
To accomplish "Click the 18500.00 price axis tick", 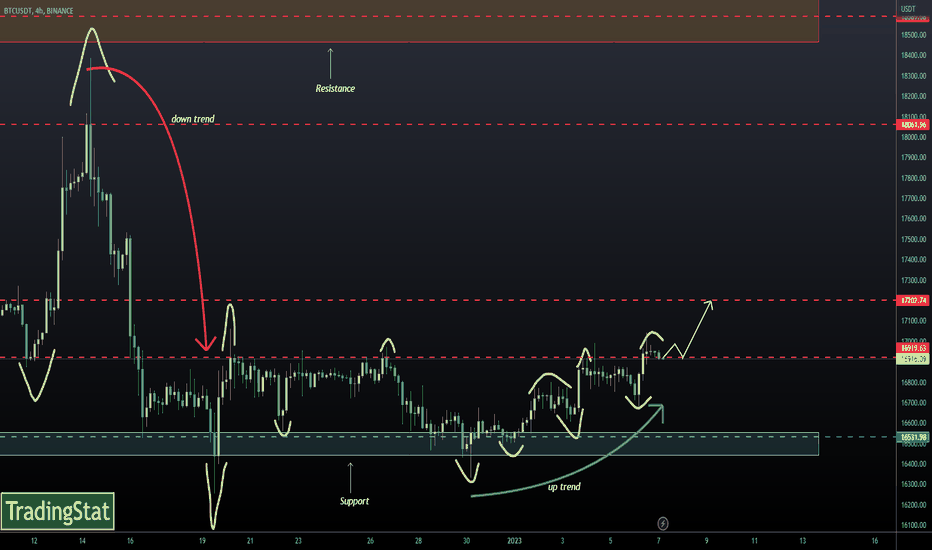I will [x=914, y=35].
